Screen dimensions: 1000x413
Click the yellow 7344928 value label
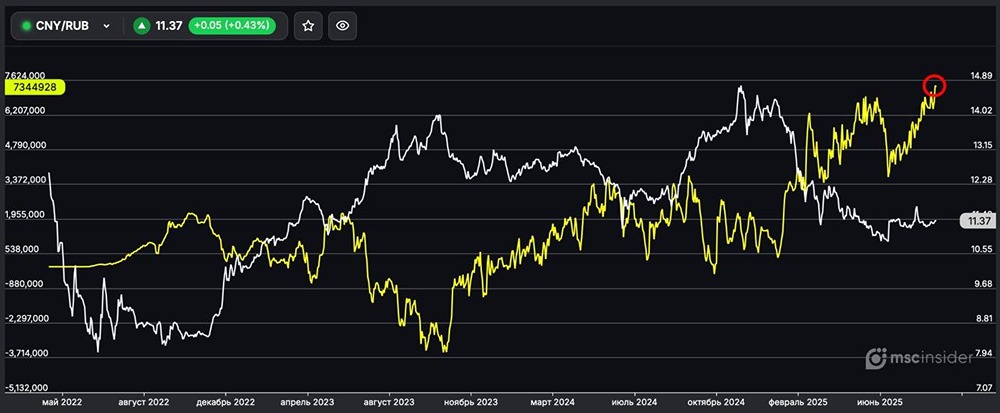[35, 87]
